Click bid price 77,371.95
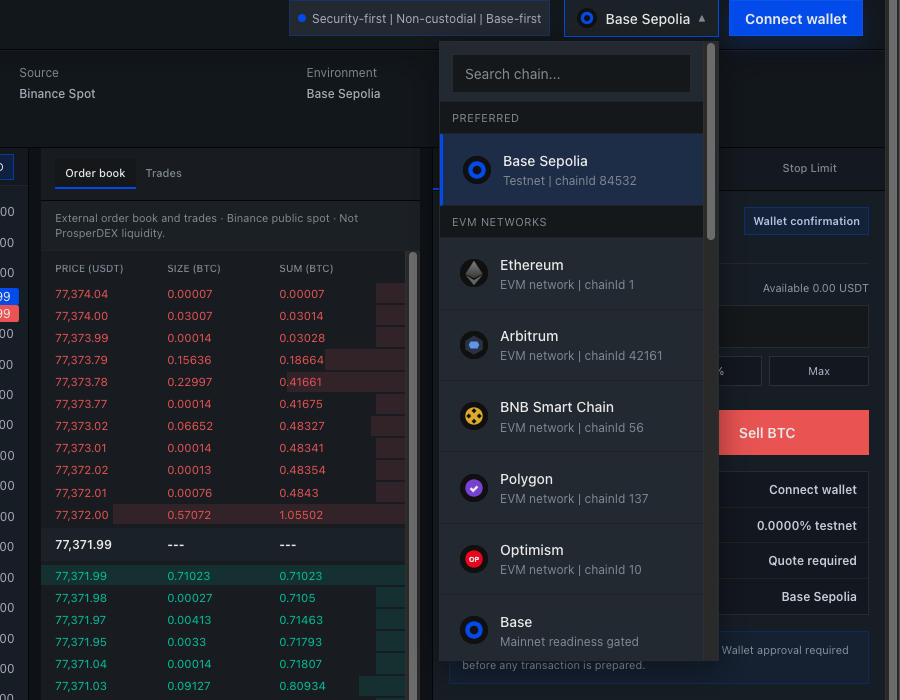900x700 pixels. click(81, 642)
